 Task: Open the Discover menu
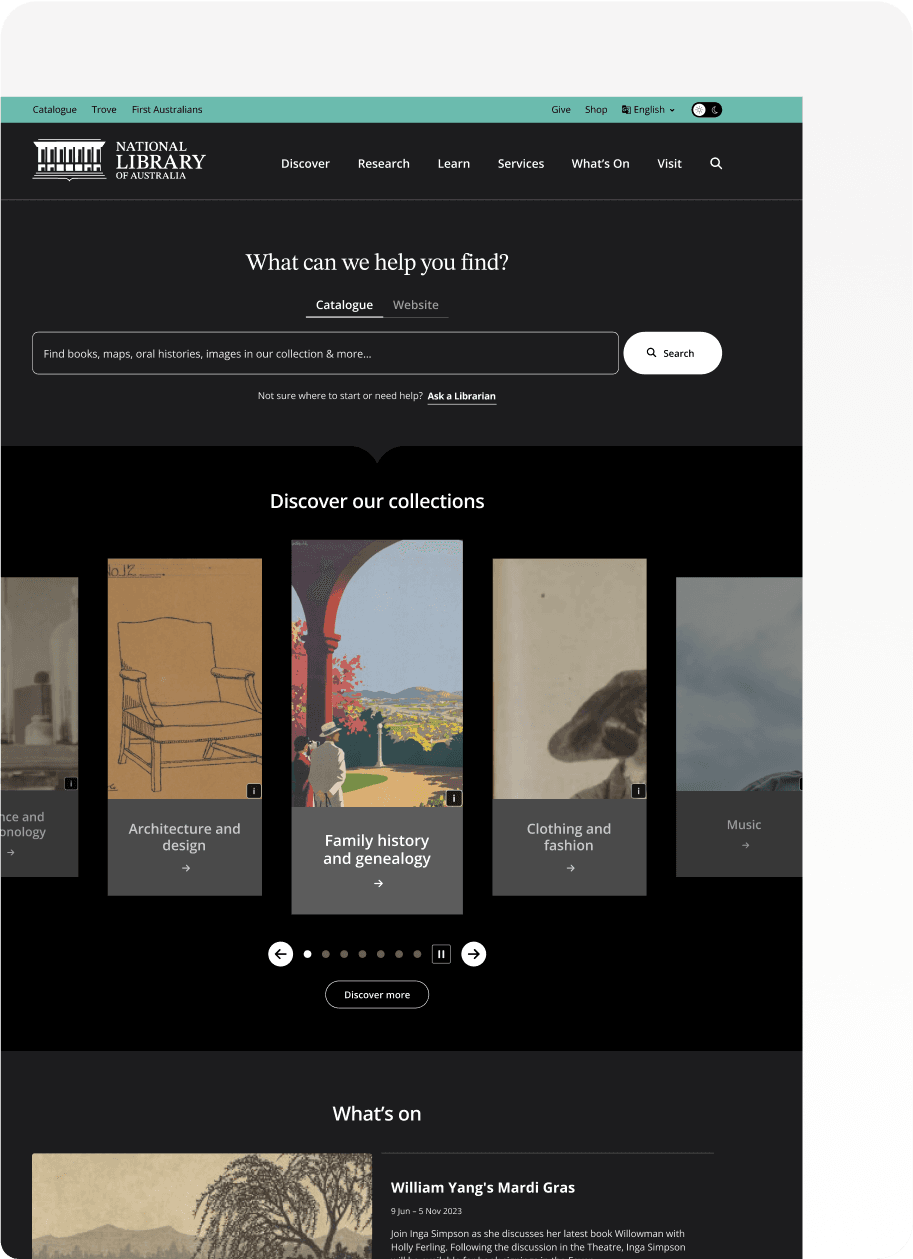coord(305,164)
